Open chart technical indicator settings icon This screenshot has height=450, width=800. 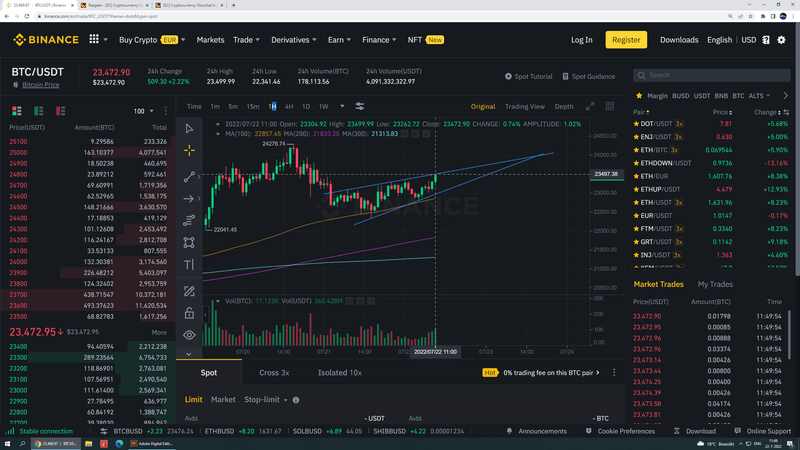[360, 106]
